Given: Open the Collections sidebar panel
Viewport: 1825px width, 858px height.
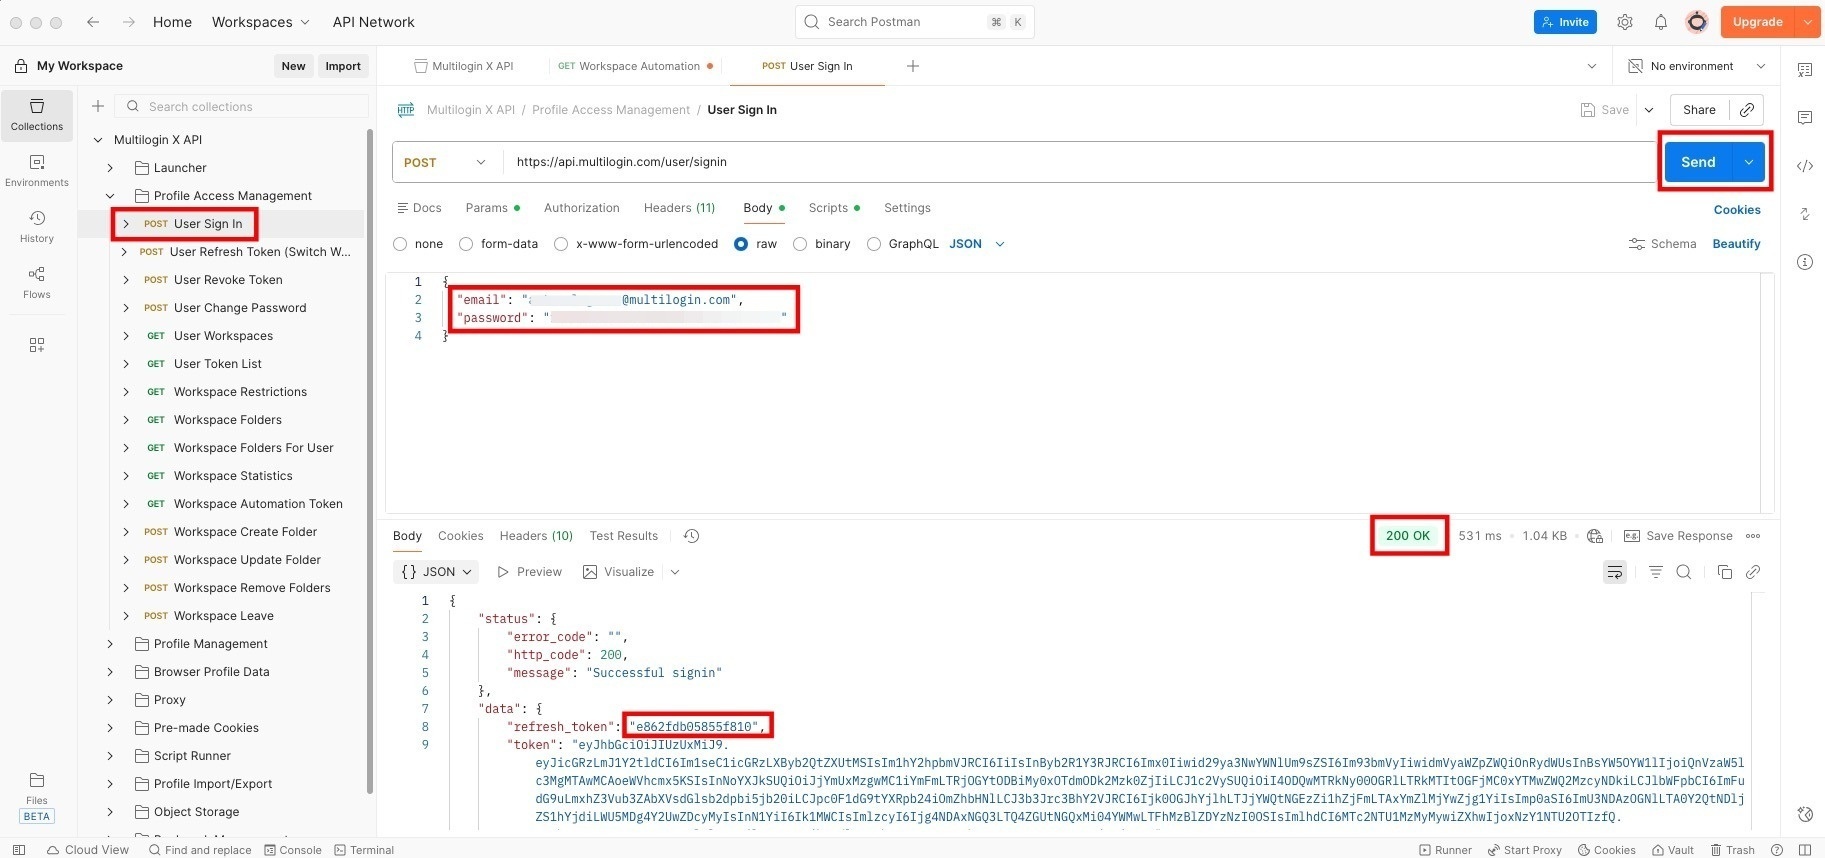Looking at the screenshot, I should click(37, 114).
